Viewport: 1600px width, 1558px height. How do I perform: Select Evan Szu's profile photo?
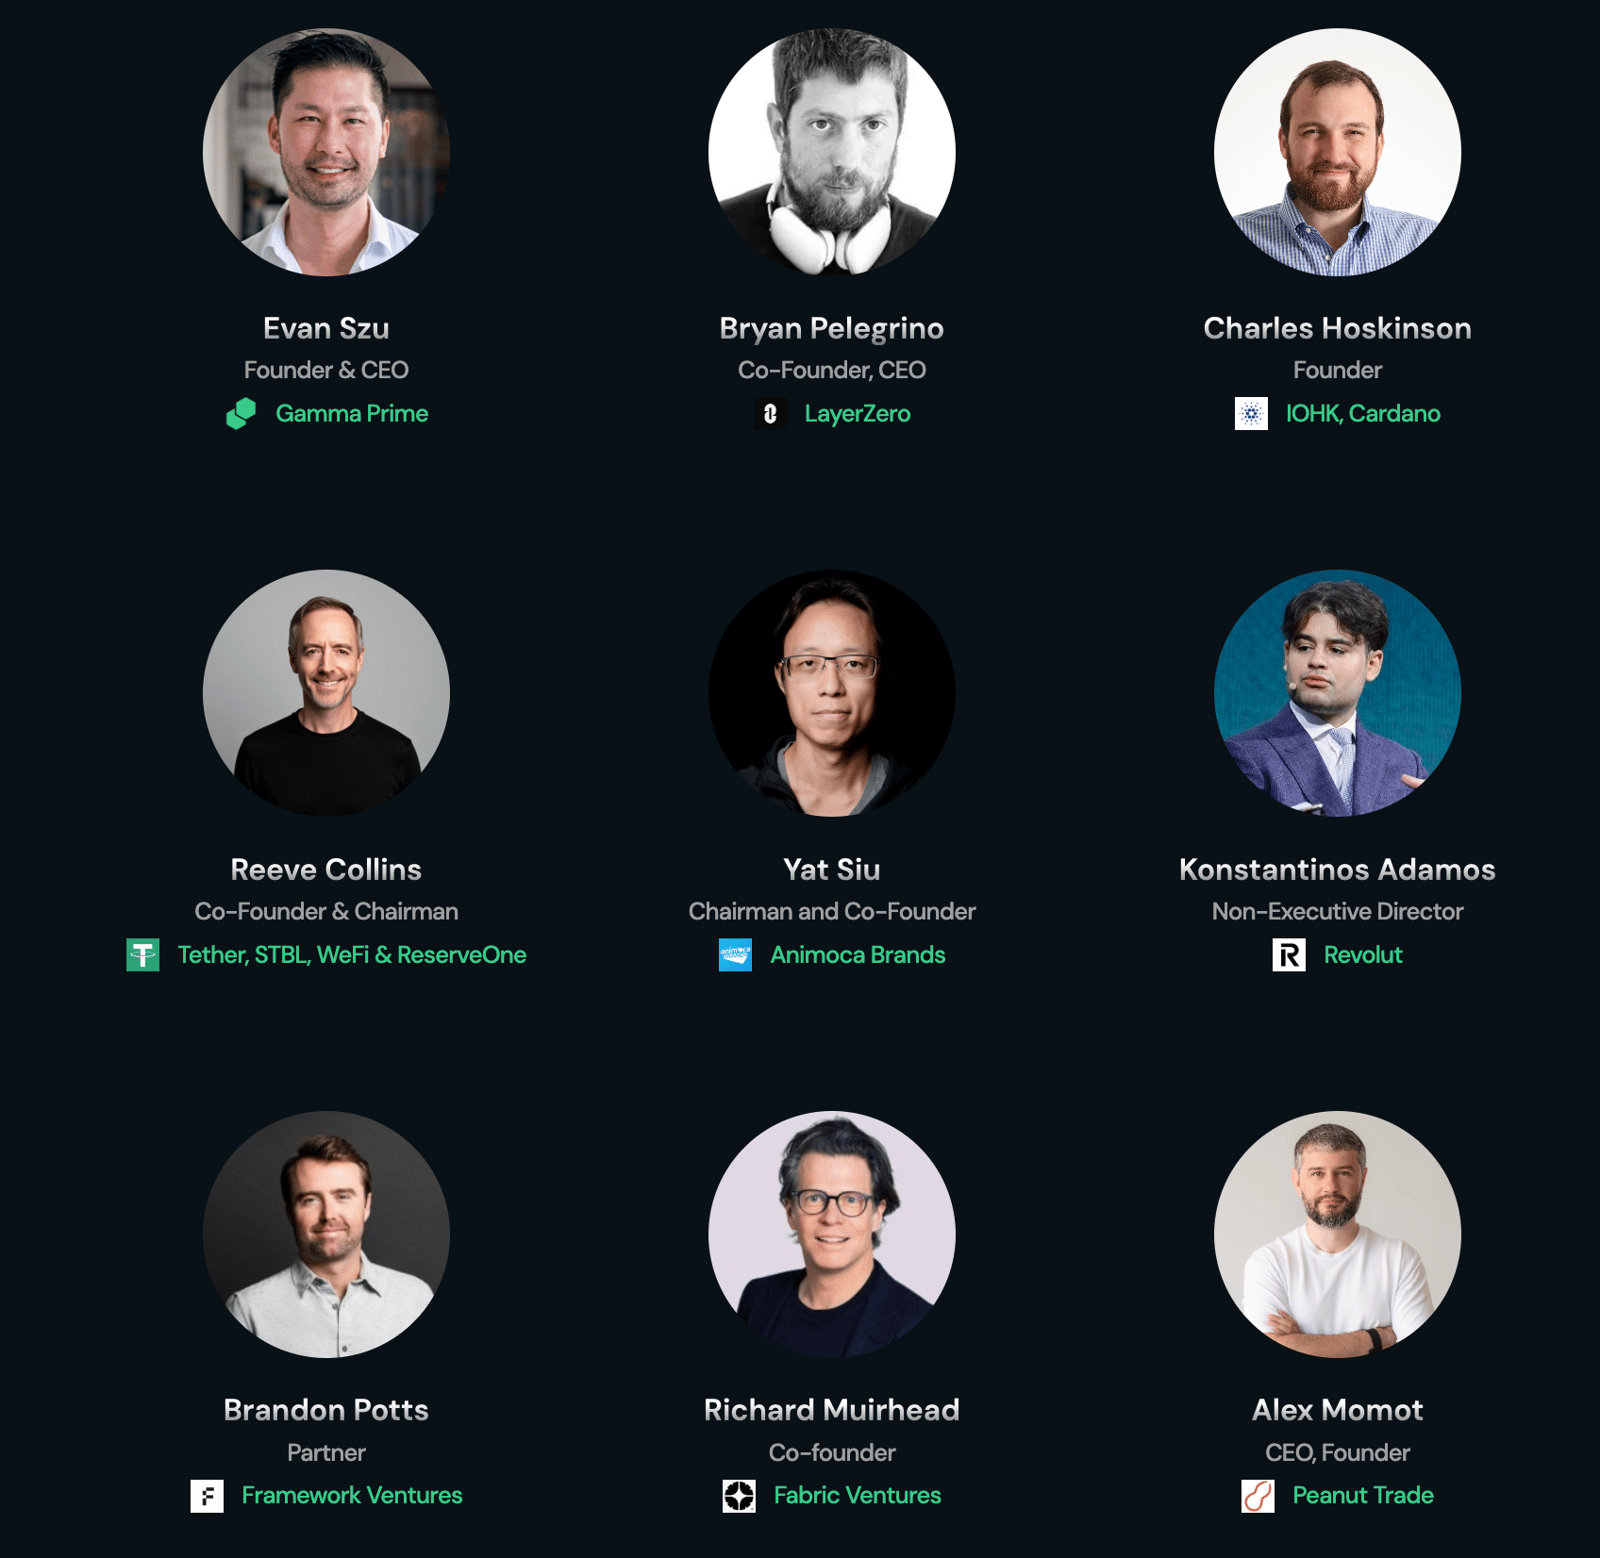coord(326,152)
